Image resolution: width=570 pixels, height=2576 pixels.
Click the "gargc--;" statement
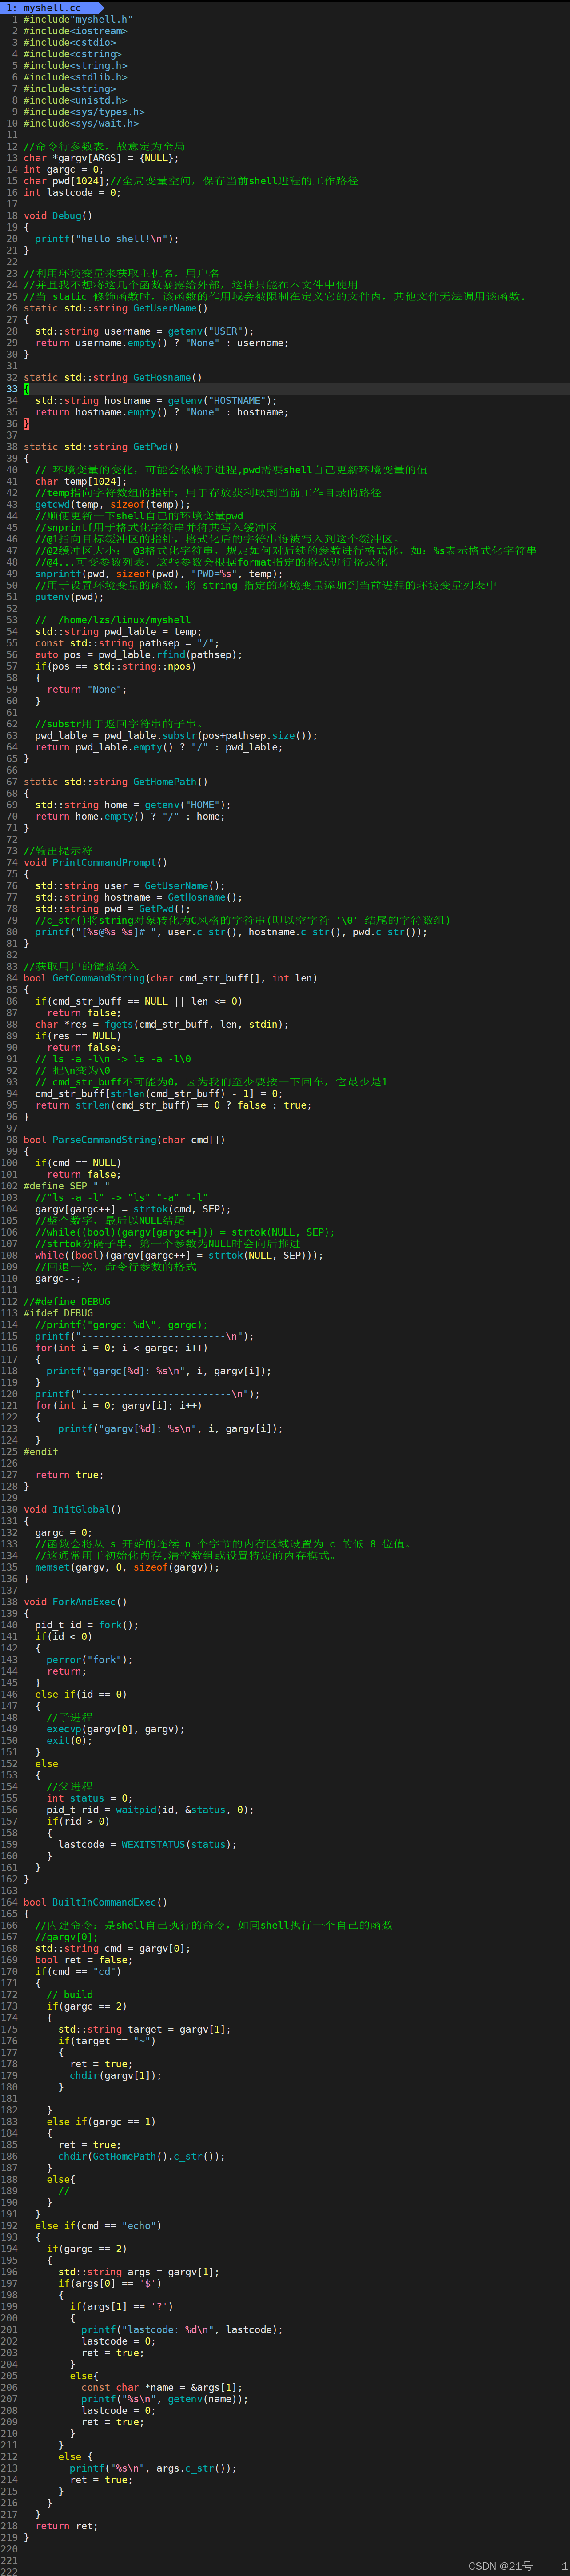tap(58, 1278)
